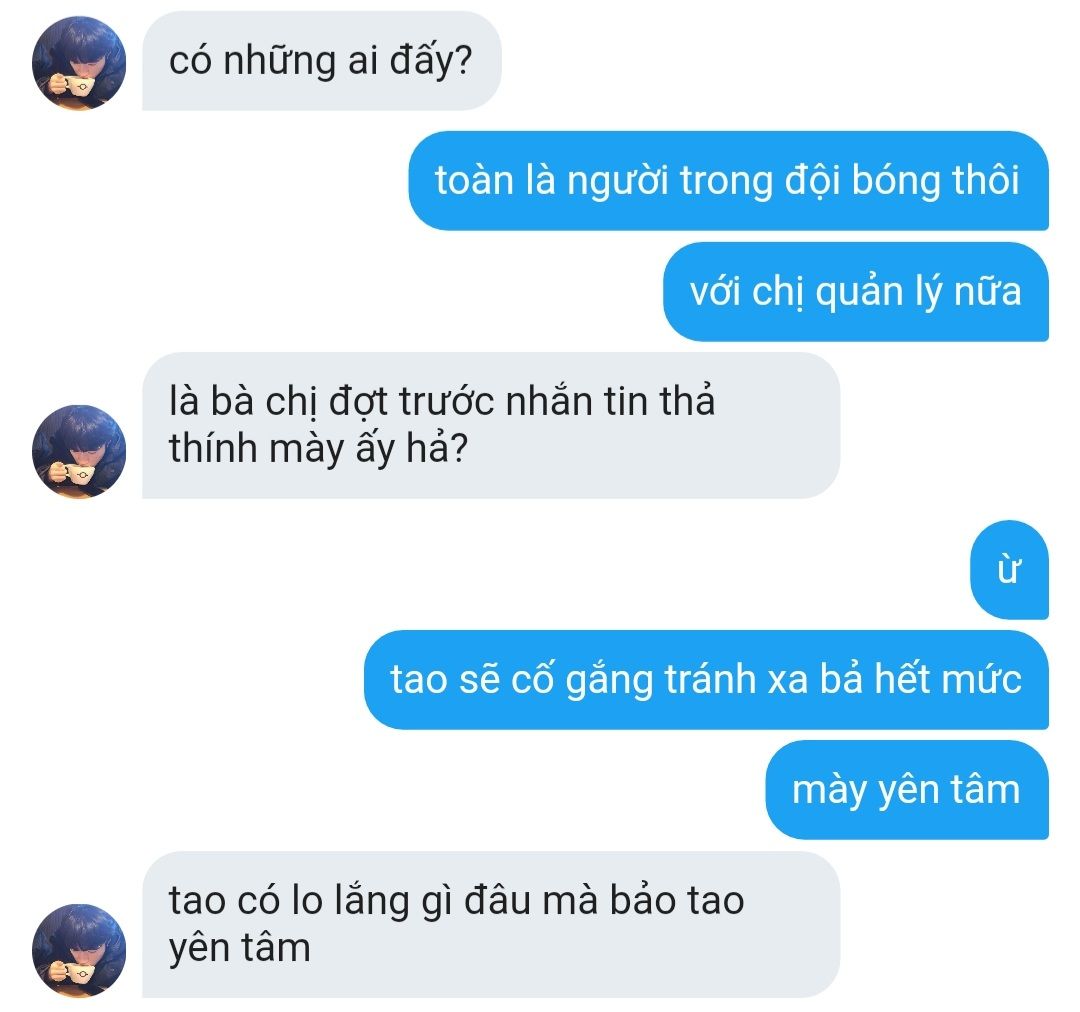
Task: Click the word "thính" in the gray message
Action: 214,450
